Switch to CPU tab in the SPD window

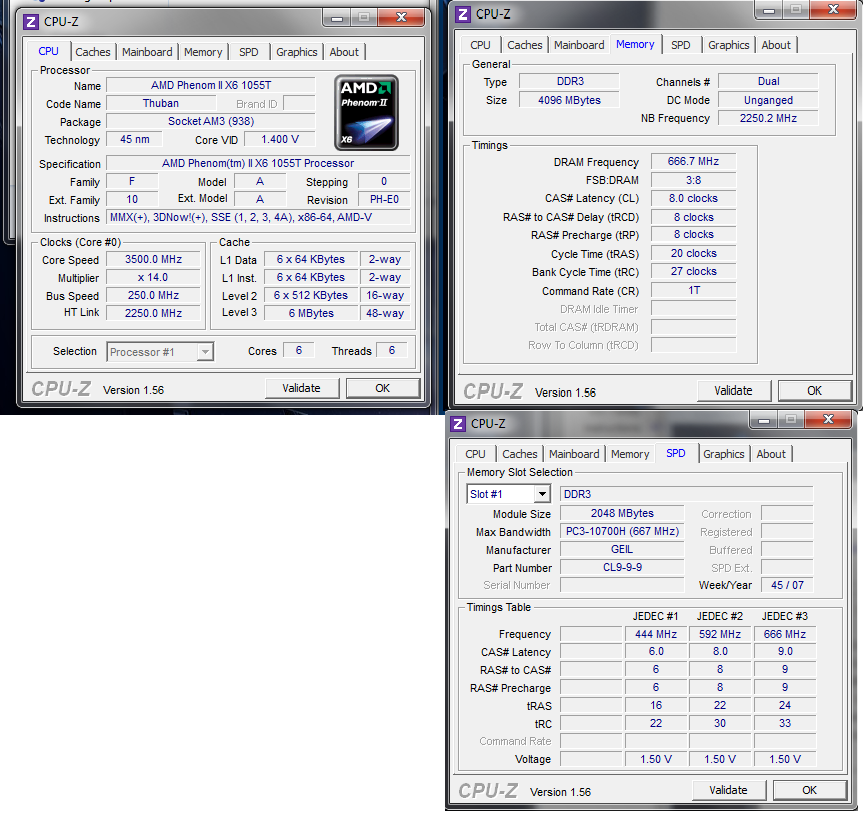(x=475, y=454)
